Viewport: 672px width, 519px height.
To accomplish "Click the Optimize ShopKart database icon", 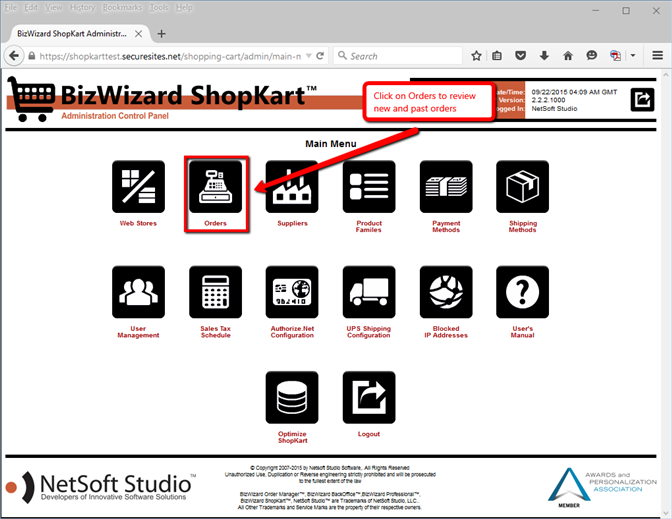I will 292,398.
